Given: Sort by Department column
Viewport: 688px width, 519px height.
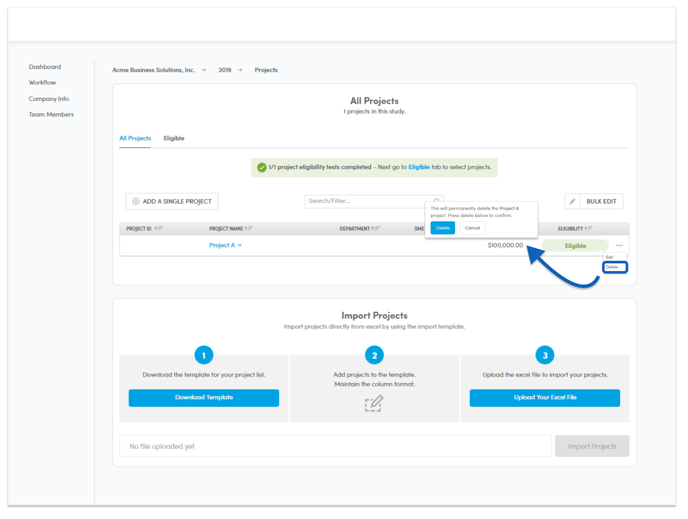Looking at the screenshot, I should (359, 229).
